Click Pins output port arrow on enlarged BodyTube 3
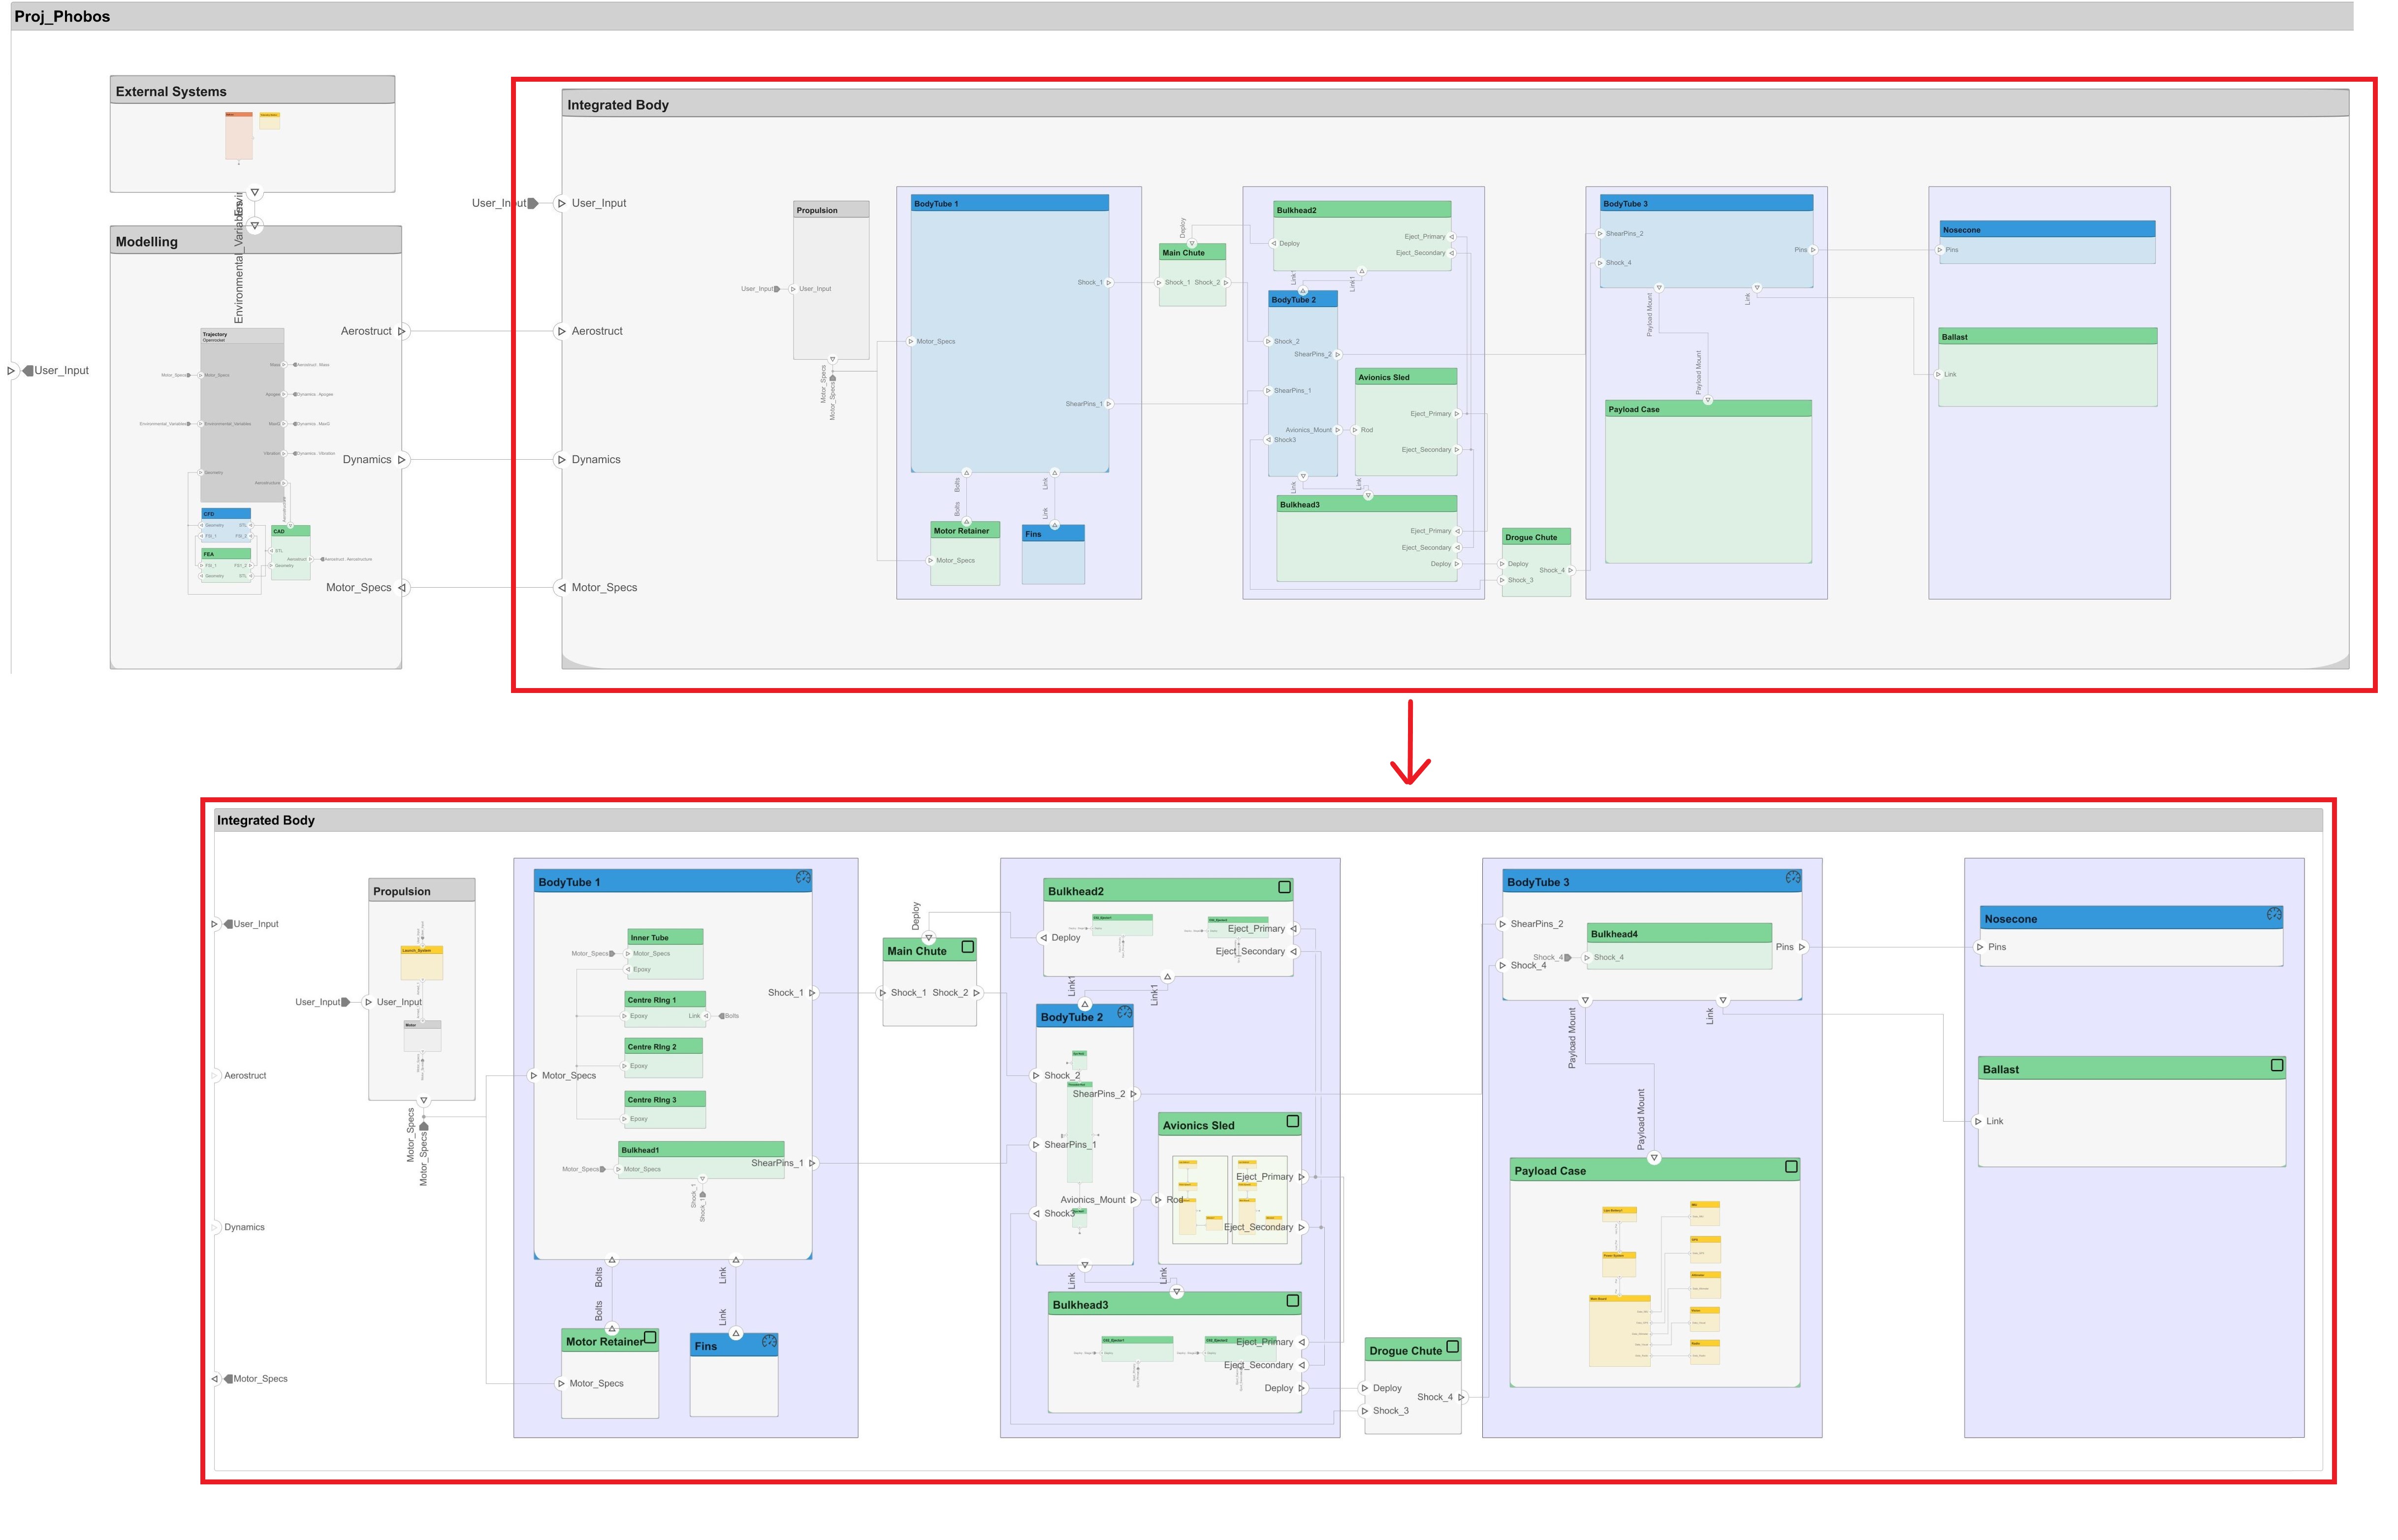The width and height of the screenshot is (2398, 1540). tap(1802, 946)
